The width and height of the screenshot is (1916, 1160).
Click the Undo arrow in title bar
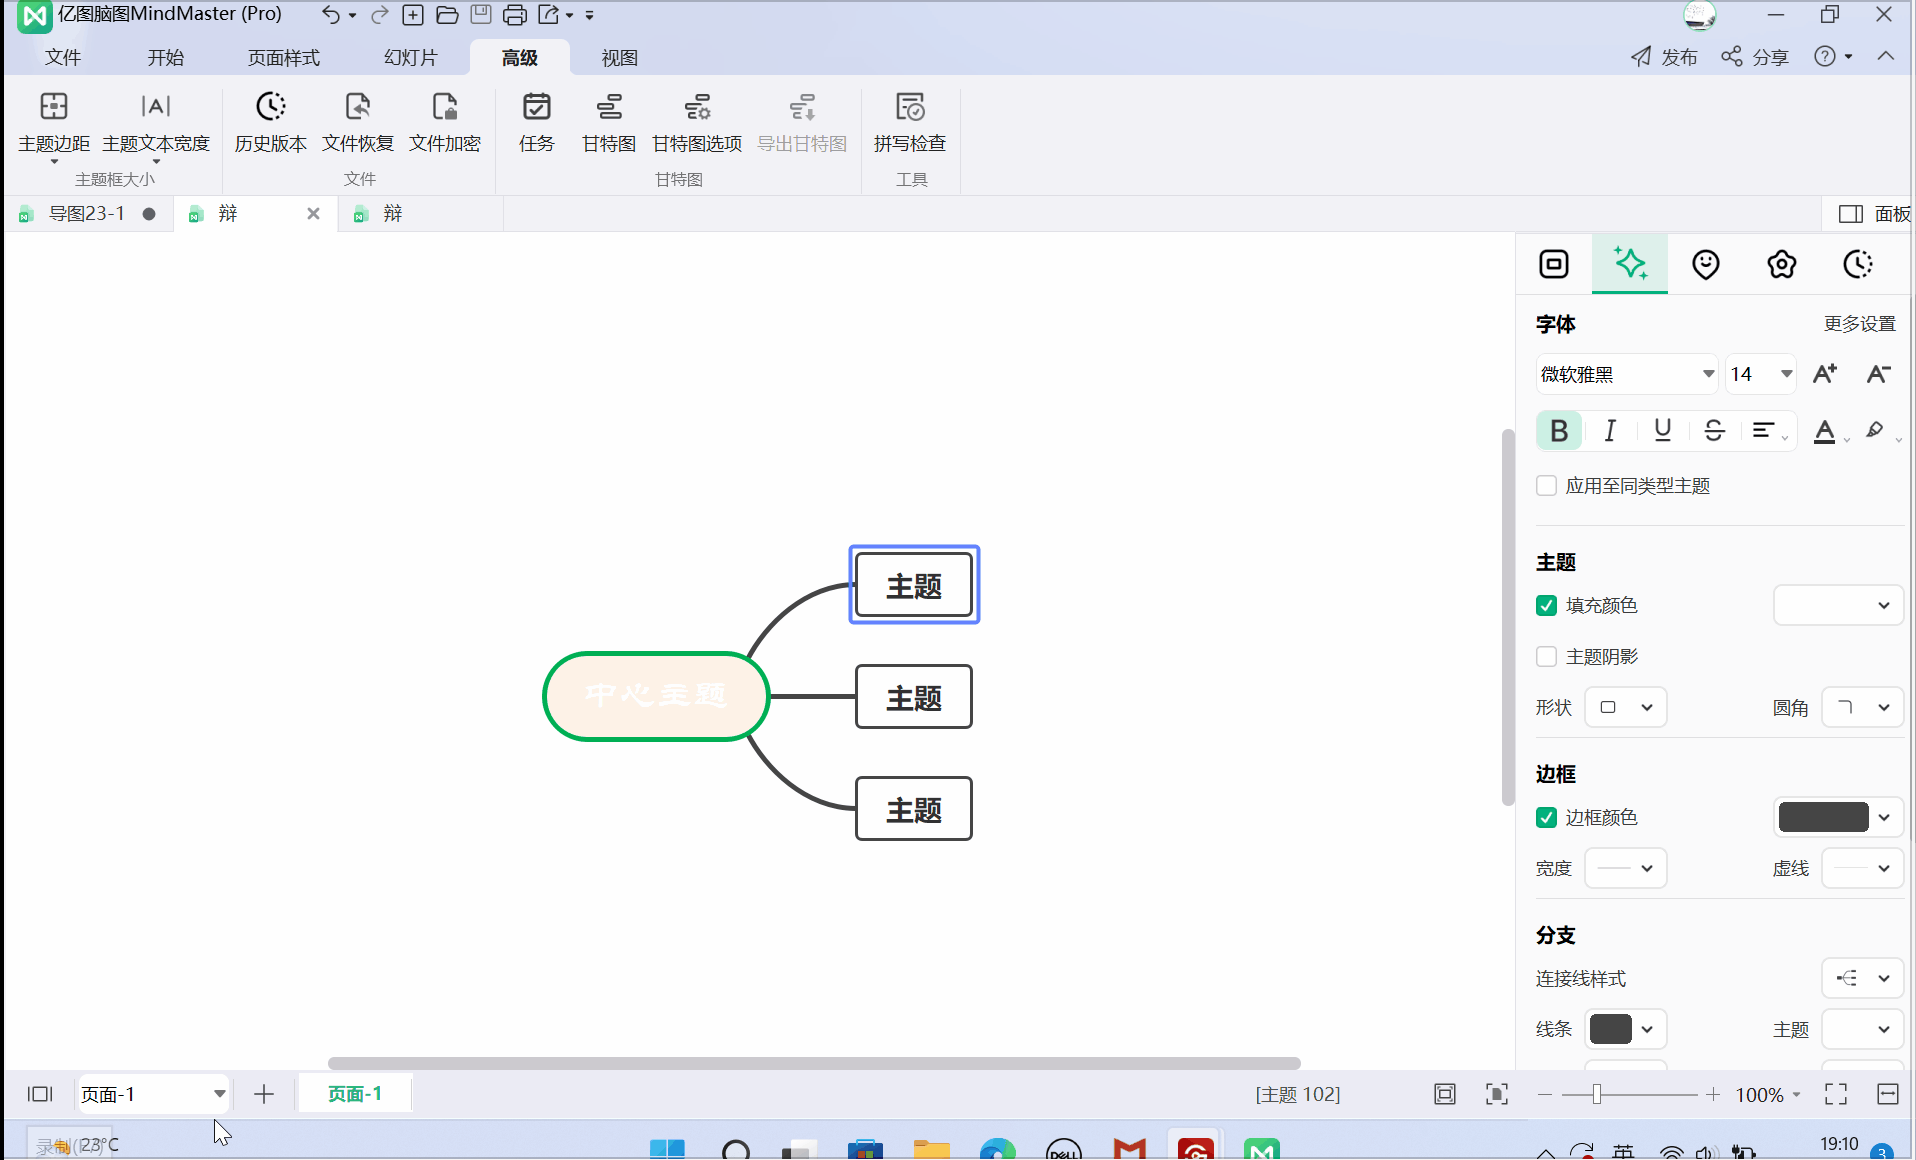coord(331,15)
